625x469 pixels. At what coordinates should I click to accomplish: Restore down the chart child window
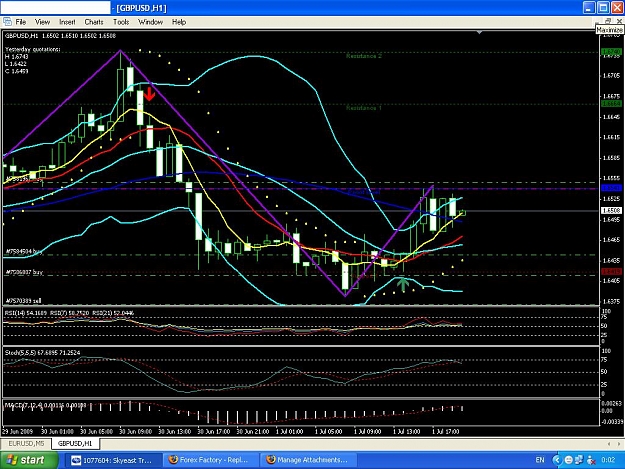point(608,20)
